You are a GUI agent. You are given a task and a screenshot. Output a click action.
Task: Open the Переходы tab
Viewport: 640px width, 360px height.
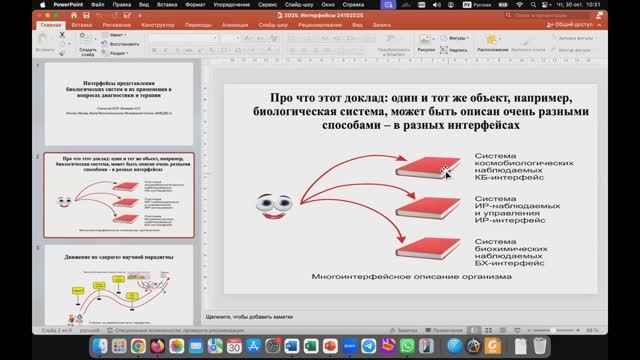[x=198, y=25]
